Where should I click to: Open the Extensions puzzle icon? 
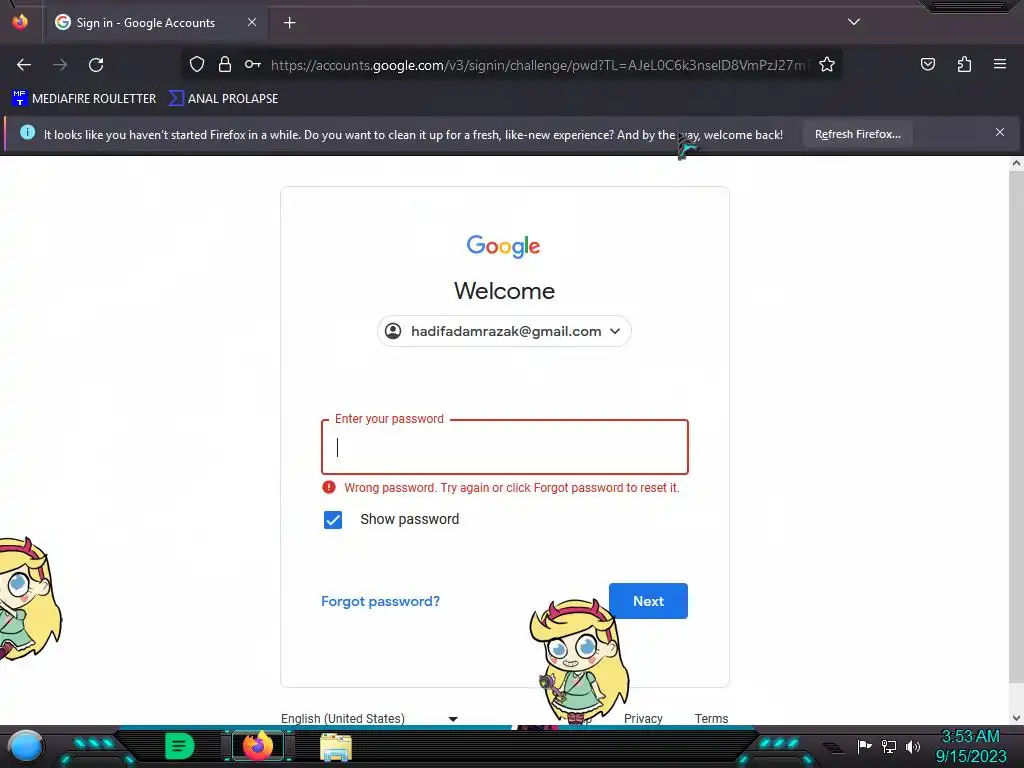(964, 64)
